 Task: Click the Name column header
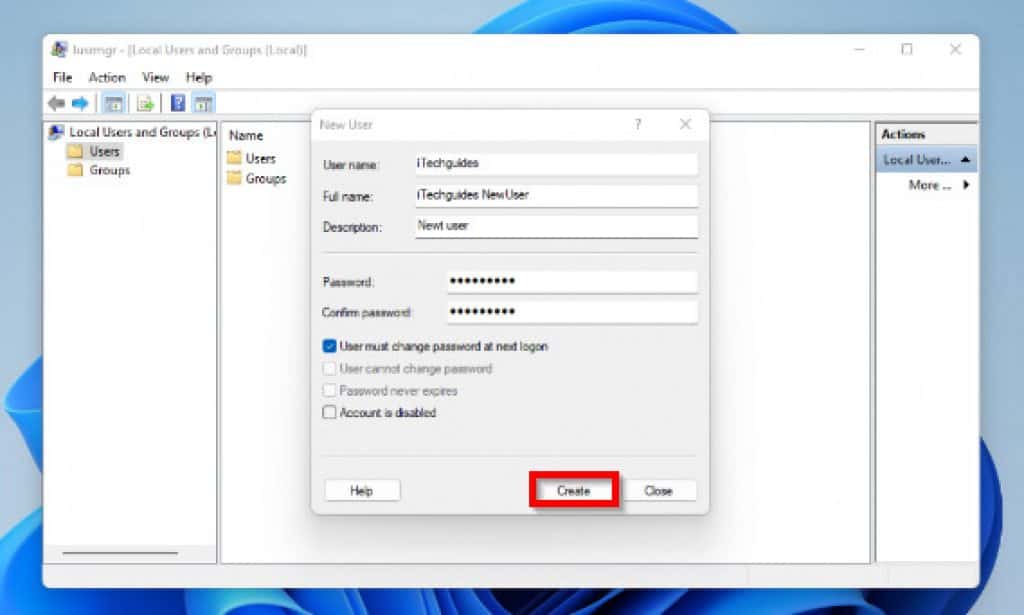(246, 136)
